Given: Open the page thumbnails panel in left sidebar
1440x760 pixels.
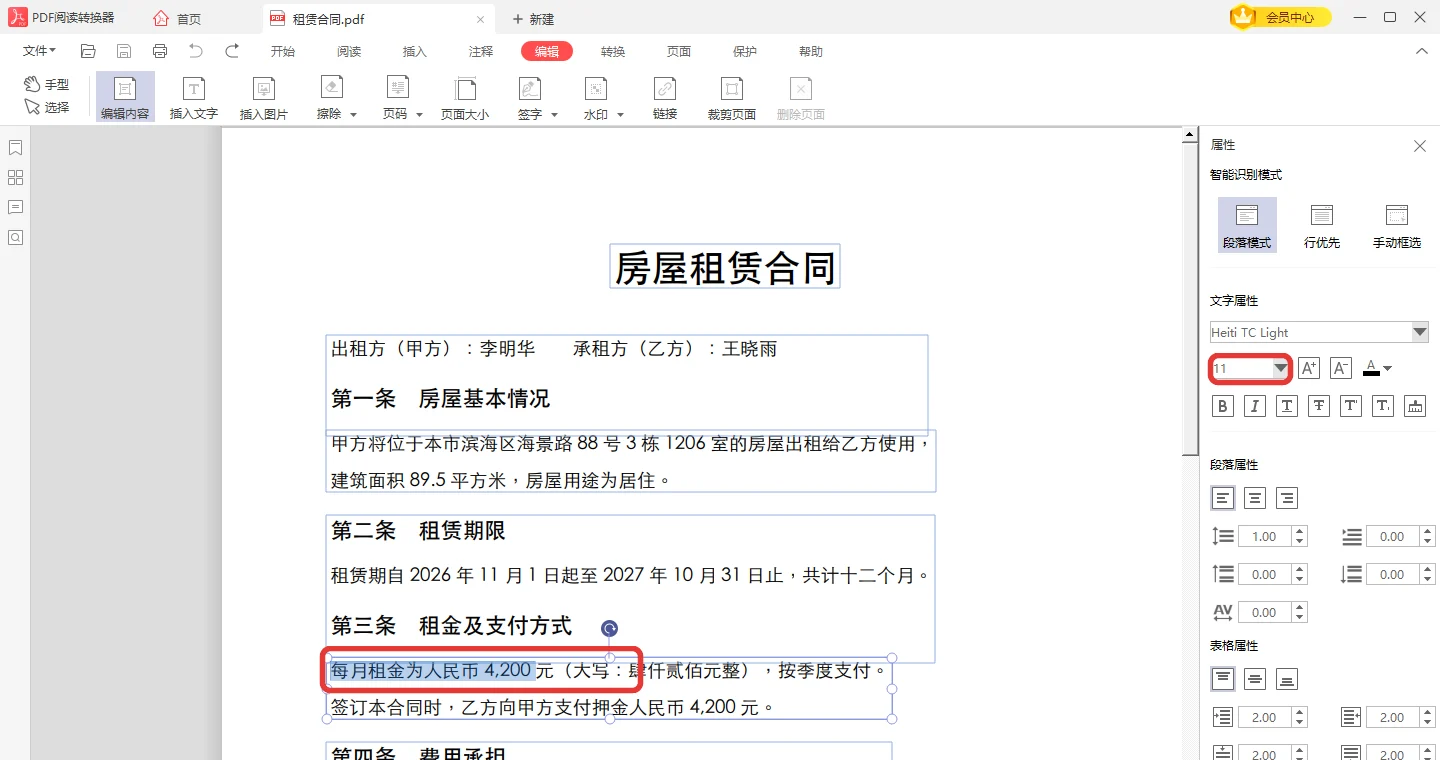Looking at the screenshot, I should pyautogui.click(x=15, y=178).
